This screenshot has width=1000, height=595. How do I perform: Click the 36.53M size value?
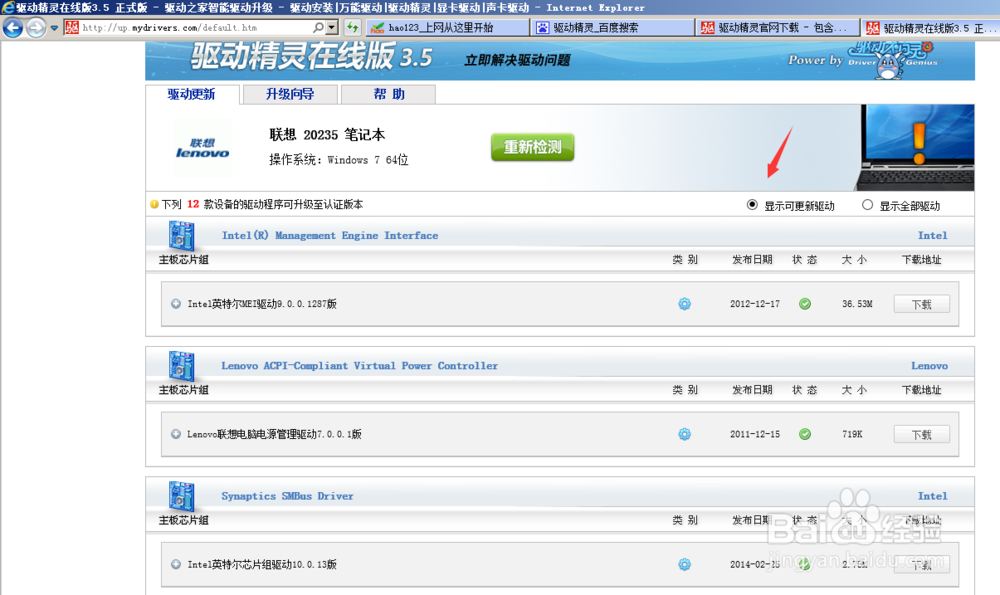[857, 304]
